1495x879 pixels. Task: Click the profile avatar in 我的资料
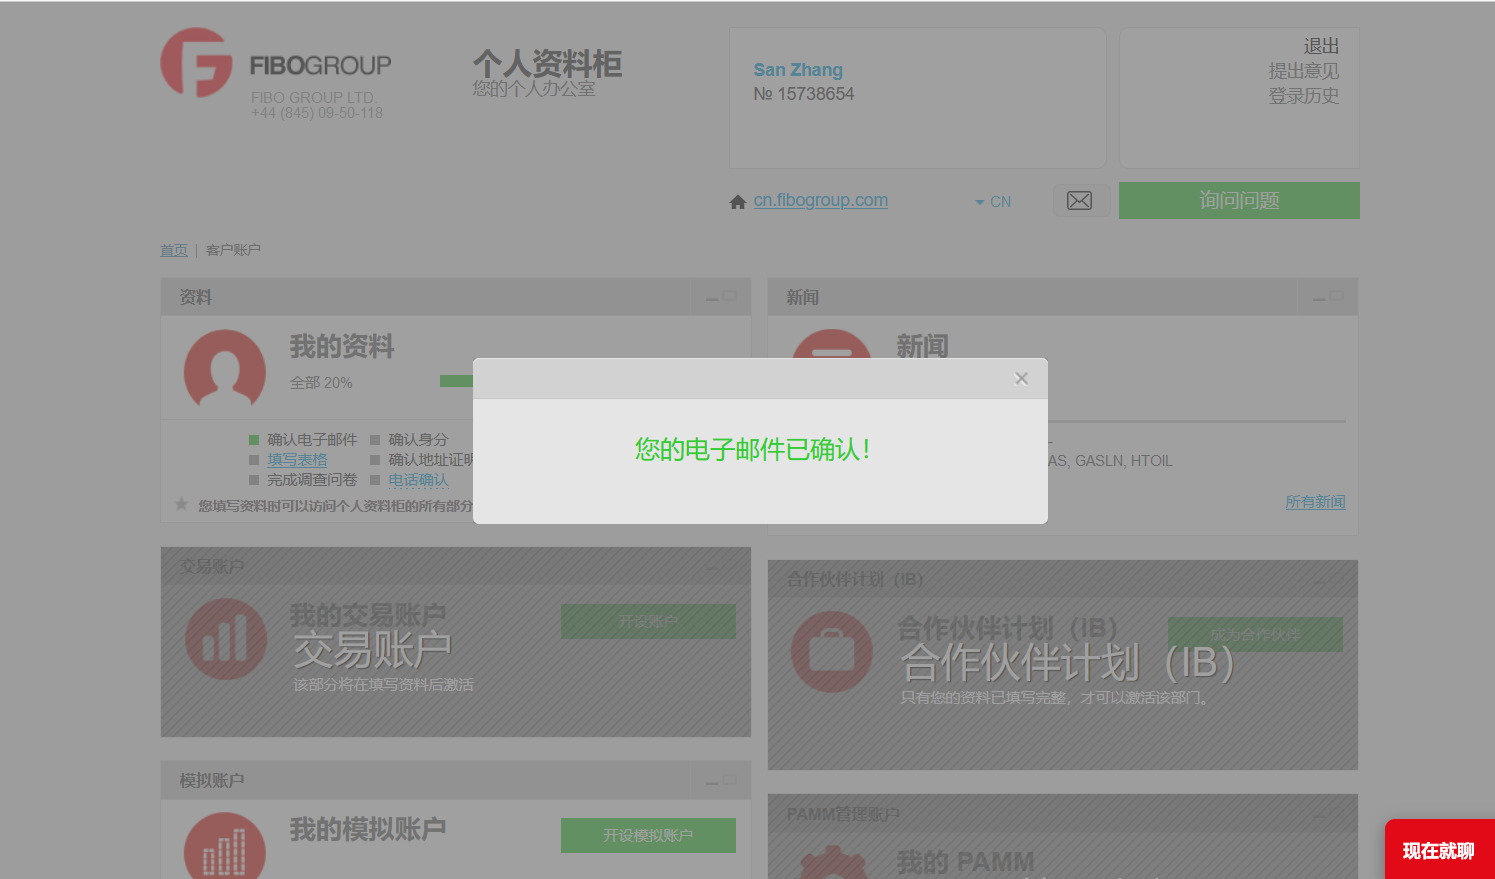[x=225, y=369]
